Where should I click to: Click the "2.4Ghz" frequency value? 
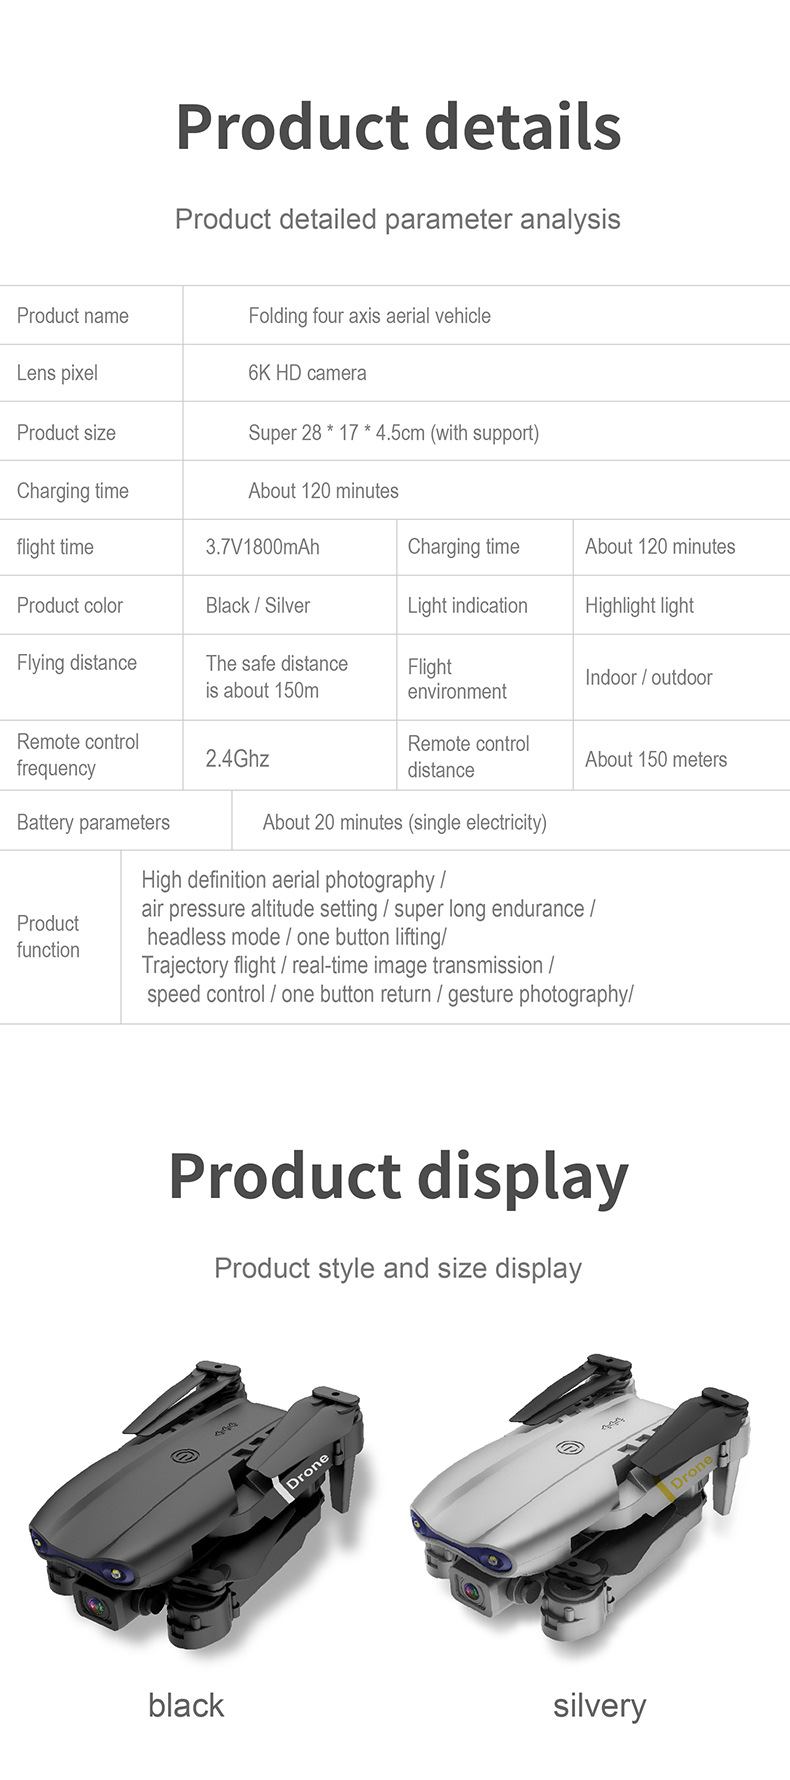point(237,759)
